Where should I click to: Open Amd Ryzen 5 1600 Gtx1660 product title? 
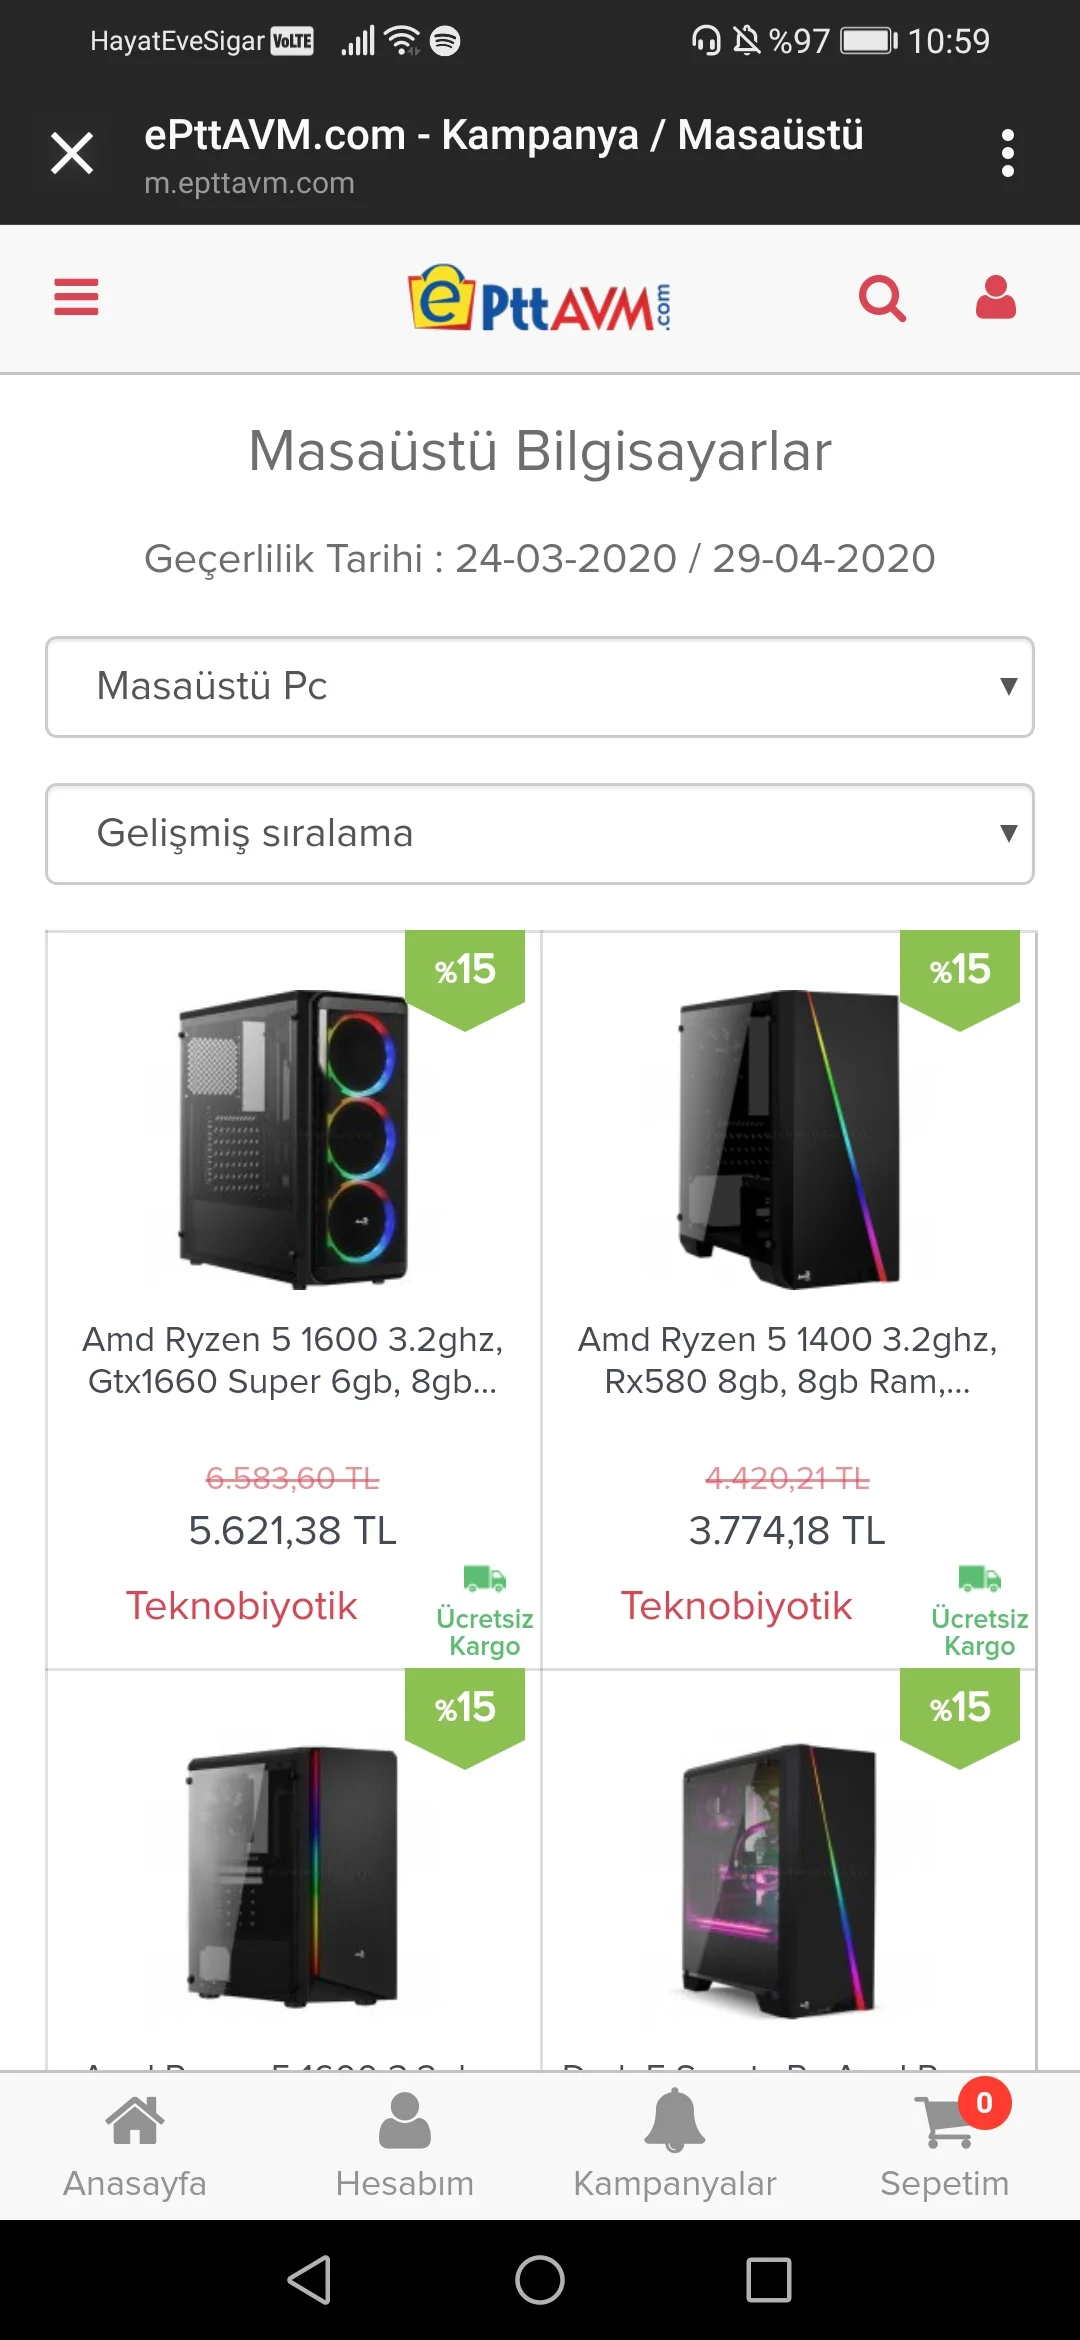click(293, 1360)
